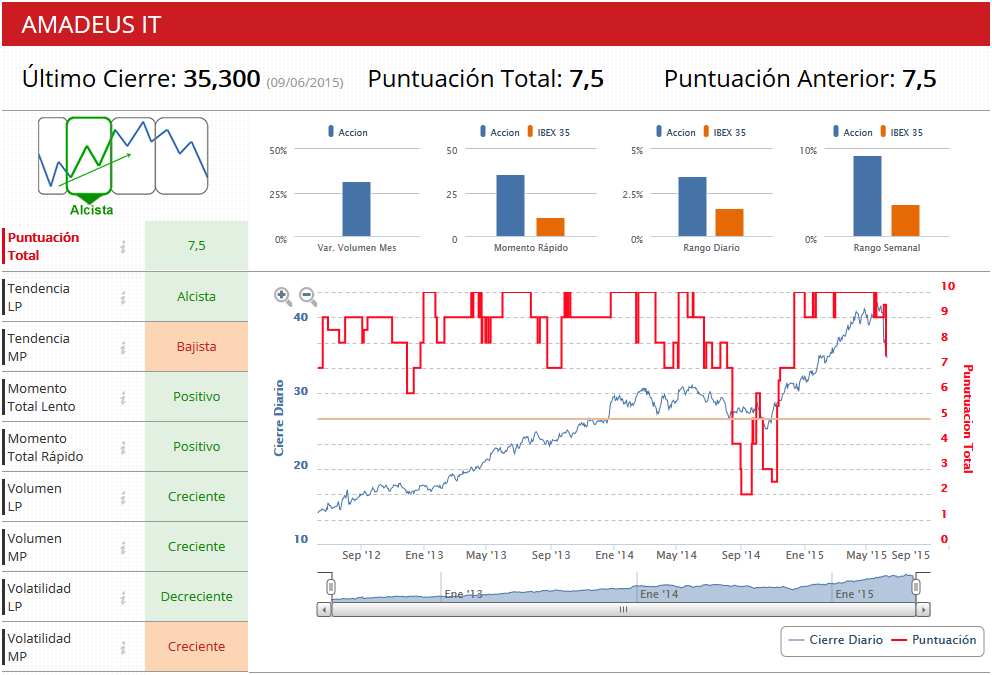The width and height of the screenshot is (992, 675).
Task: Toggle Puntuación series in chart legend
Action: 934,640
